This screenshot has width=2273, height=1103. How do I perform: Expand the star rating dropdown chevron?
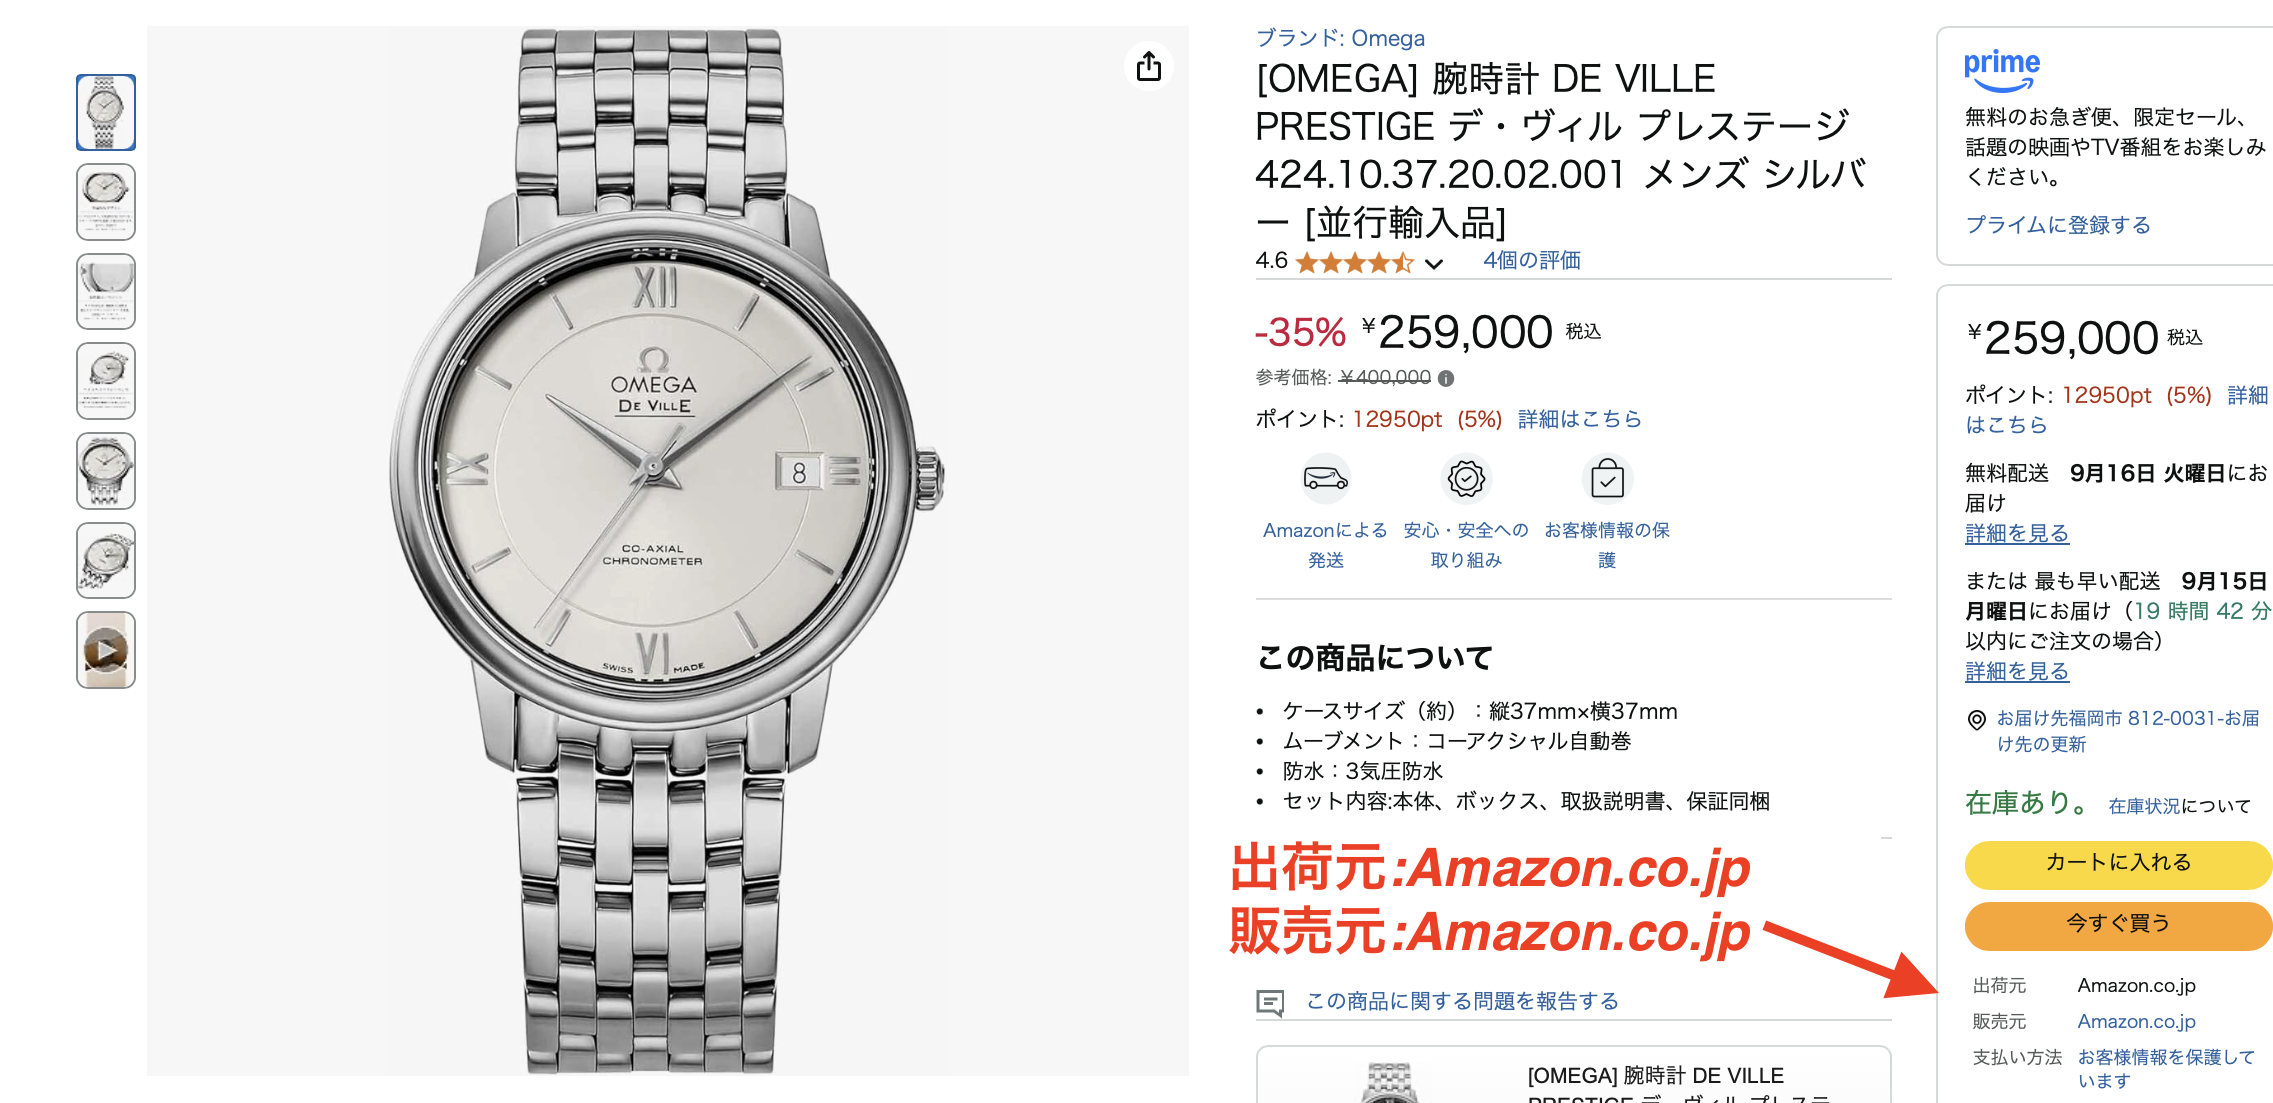tap(1434, 263)
